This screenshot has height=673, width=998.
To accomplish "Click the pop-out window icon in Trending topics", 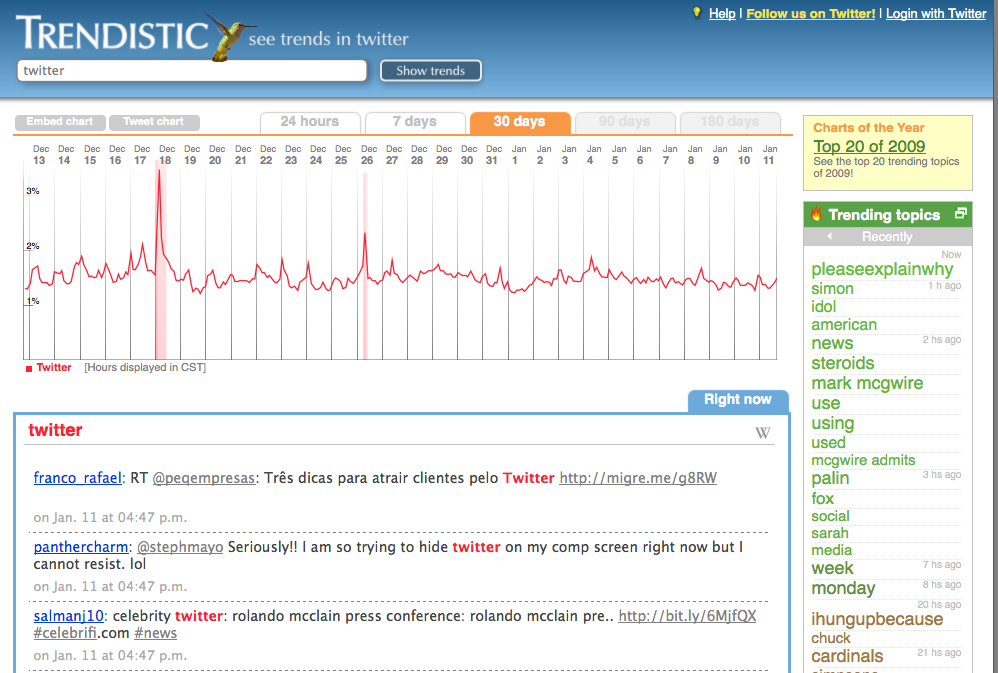I will click(960, 214).
